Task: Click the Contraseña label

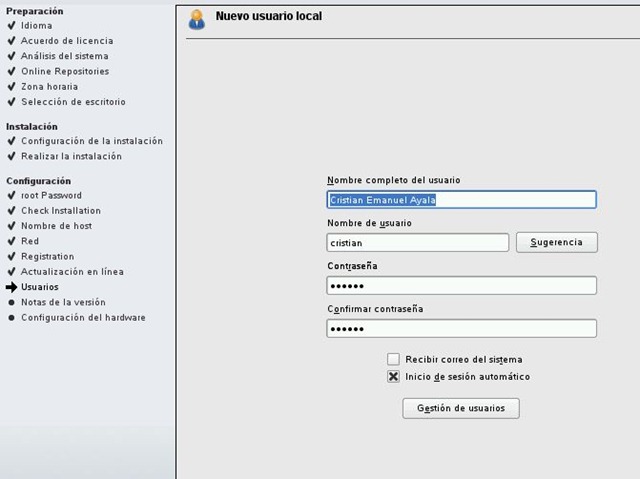Action: point(352,266)
